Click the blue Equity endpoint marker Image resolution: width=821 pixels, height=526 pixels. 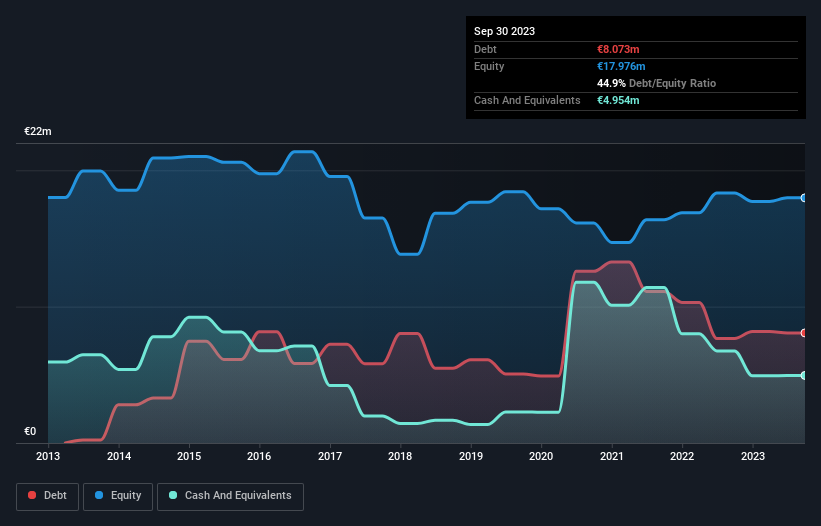(804, 198)
